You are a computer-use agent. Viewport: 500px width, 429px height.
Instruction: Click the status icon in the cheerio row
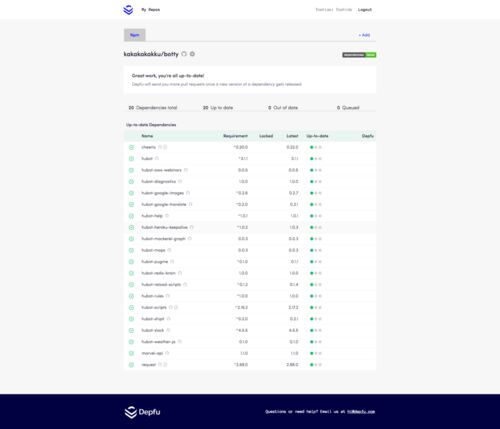click(131, 147)
